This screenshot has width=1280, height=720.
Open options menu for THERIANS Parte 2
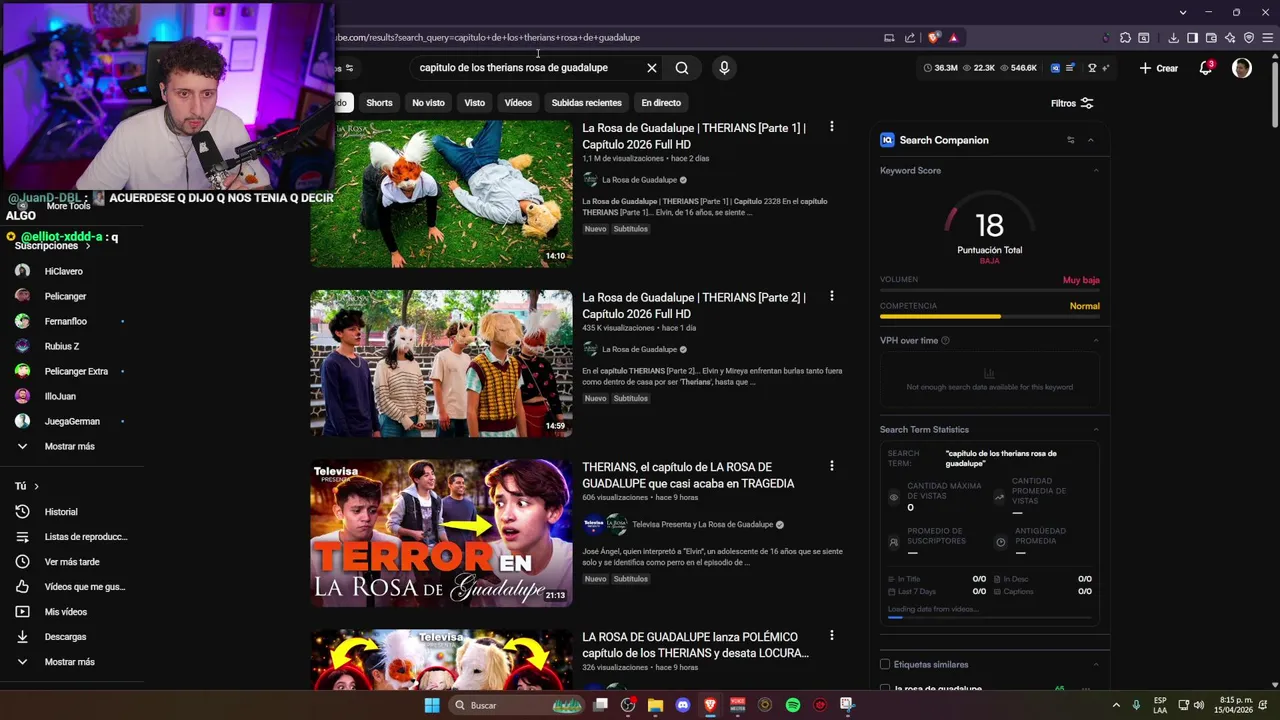click(831, 297)
